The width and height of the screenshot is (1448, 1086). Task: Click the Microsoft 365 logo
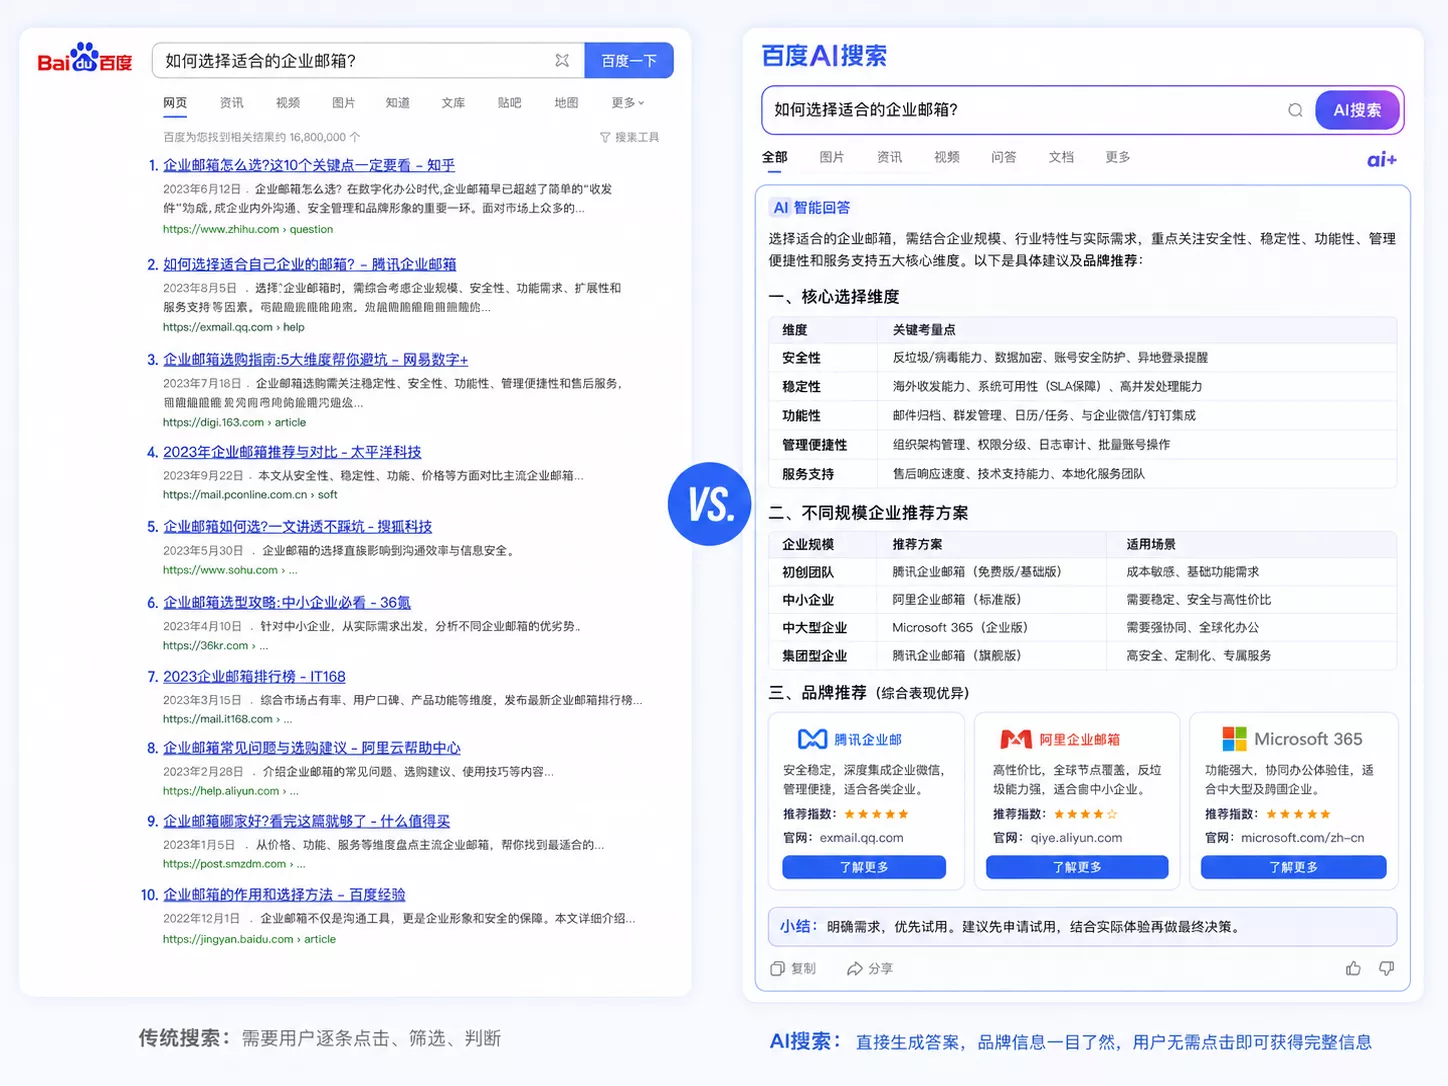tap(1292, 739)
